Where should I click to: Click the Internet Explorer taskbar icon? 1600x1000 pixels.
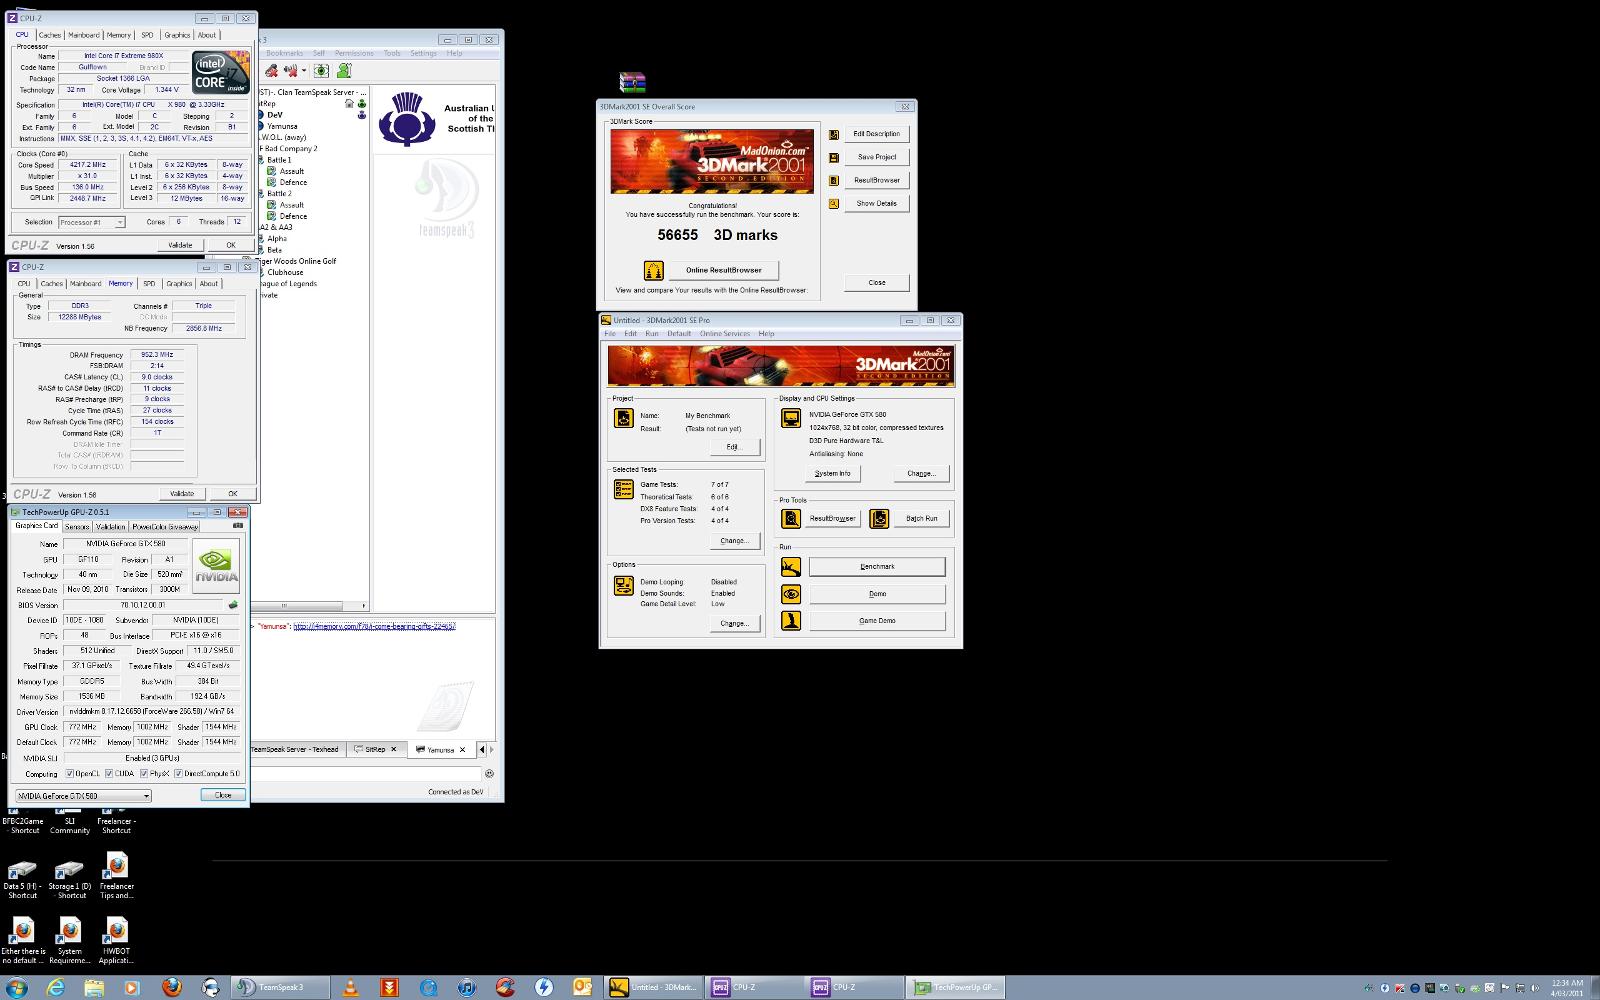[56, 987]
